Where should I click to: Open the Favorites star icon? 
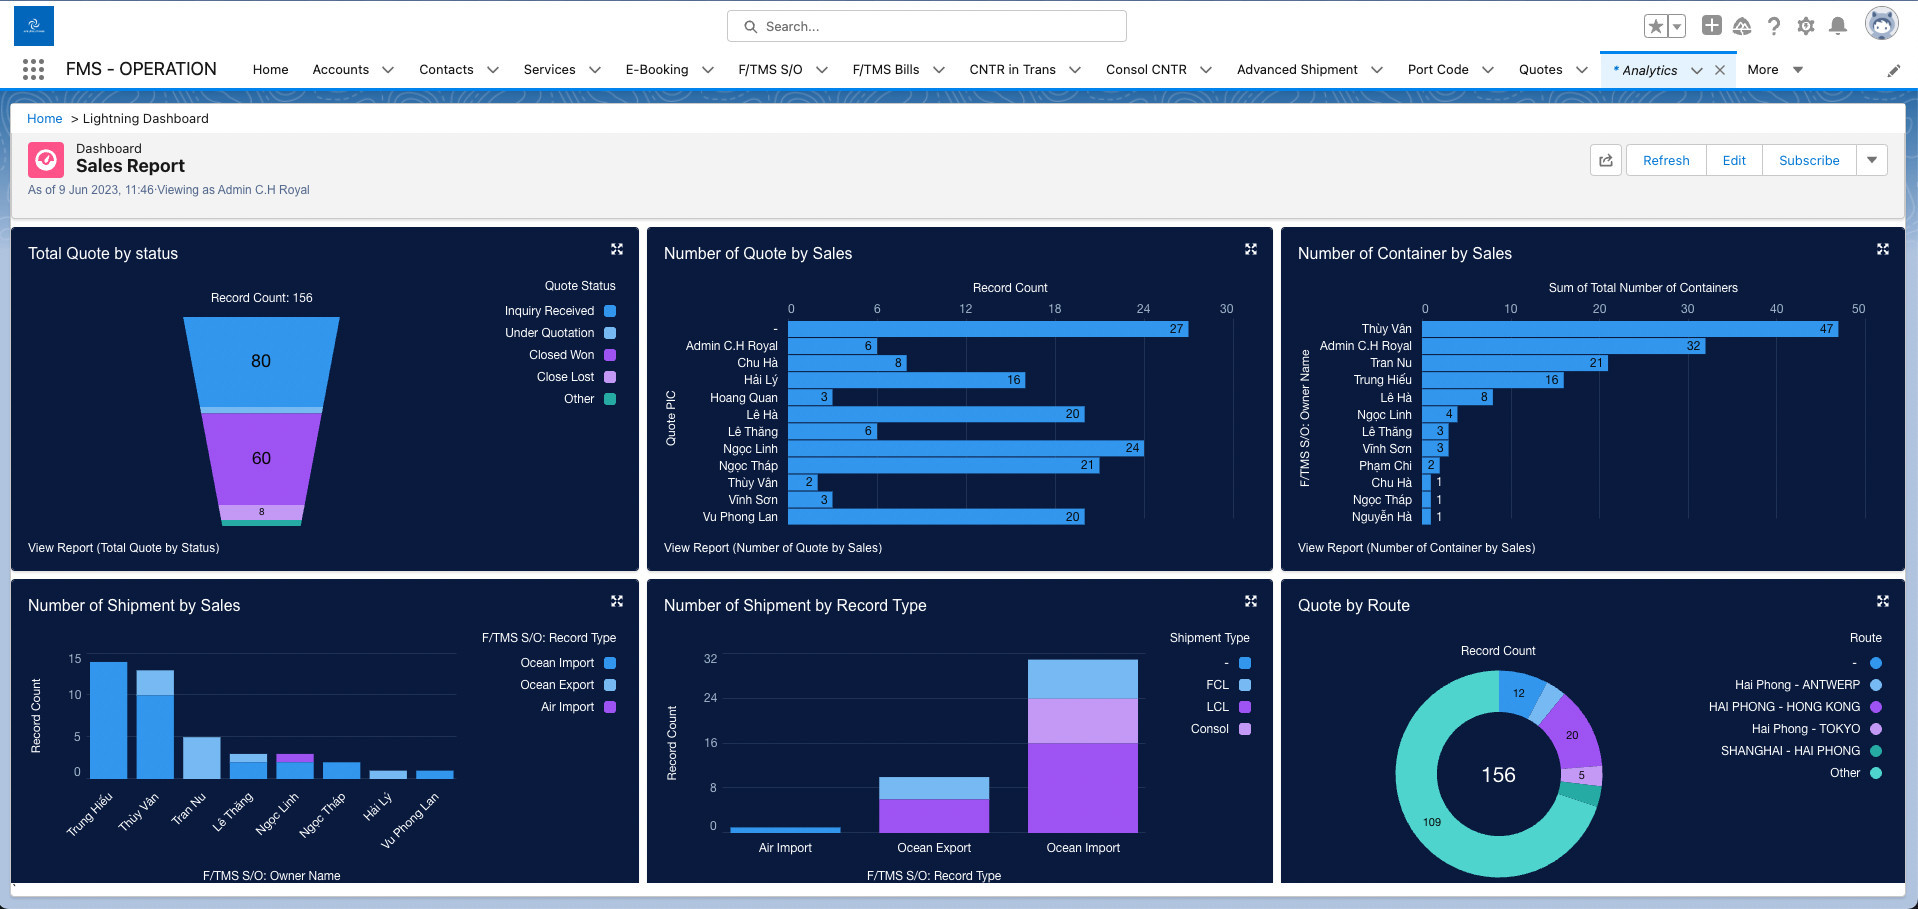click(x=1656, y=27)
